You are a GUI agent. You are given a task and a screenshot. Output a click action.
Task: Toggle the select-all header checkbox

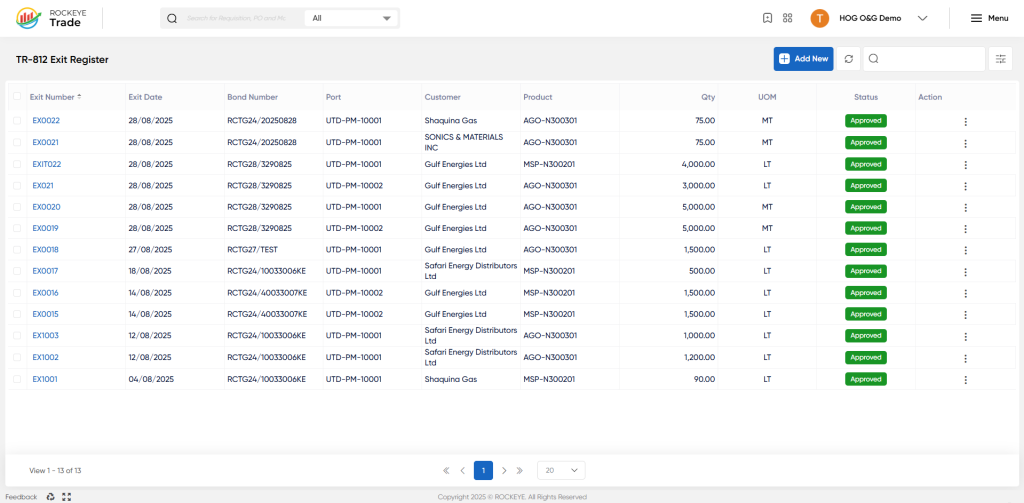17,97
